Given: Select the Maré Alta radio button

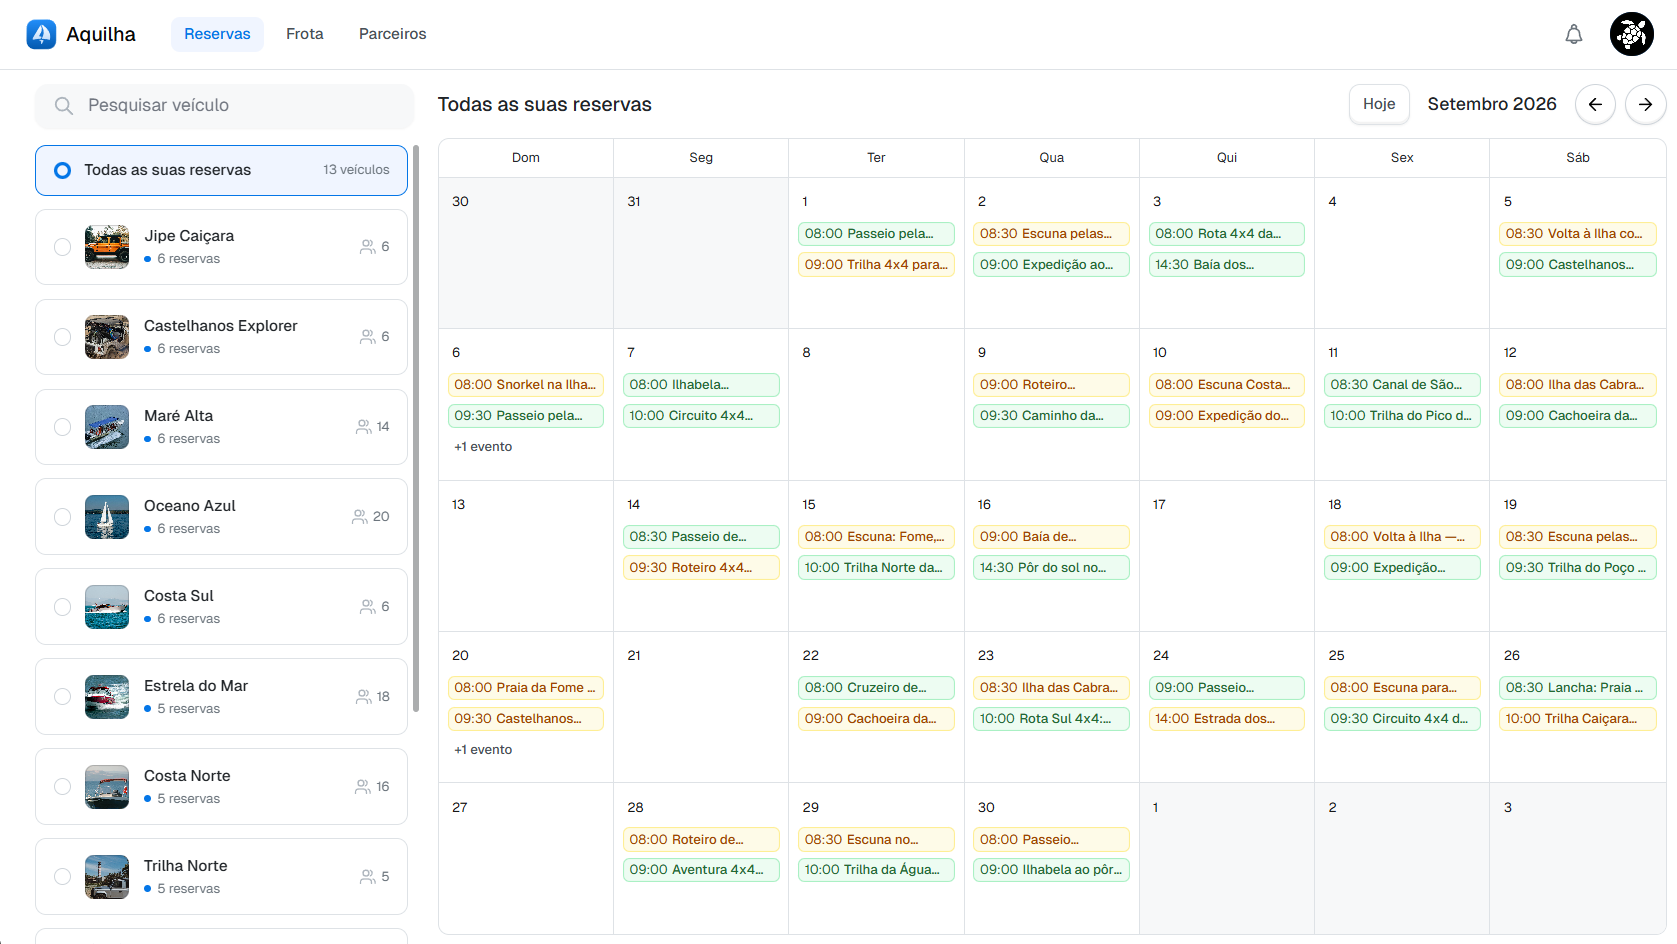Looking at the screenshot, I should pos(62,427).
